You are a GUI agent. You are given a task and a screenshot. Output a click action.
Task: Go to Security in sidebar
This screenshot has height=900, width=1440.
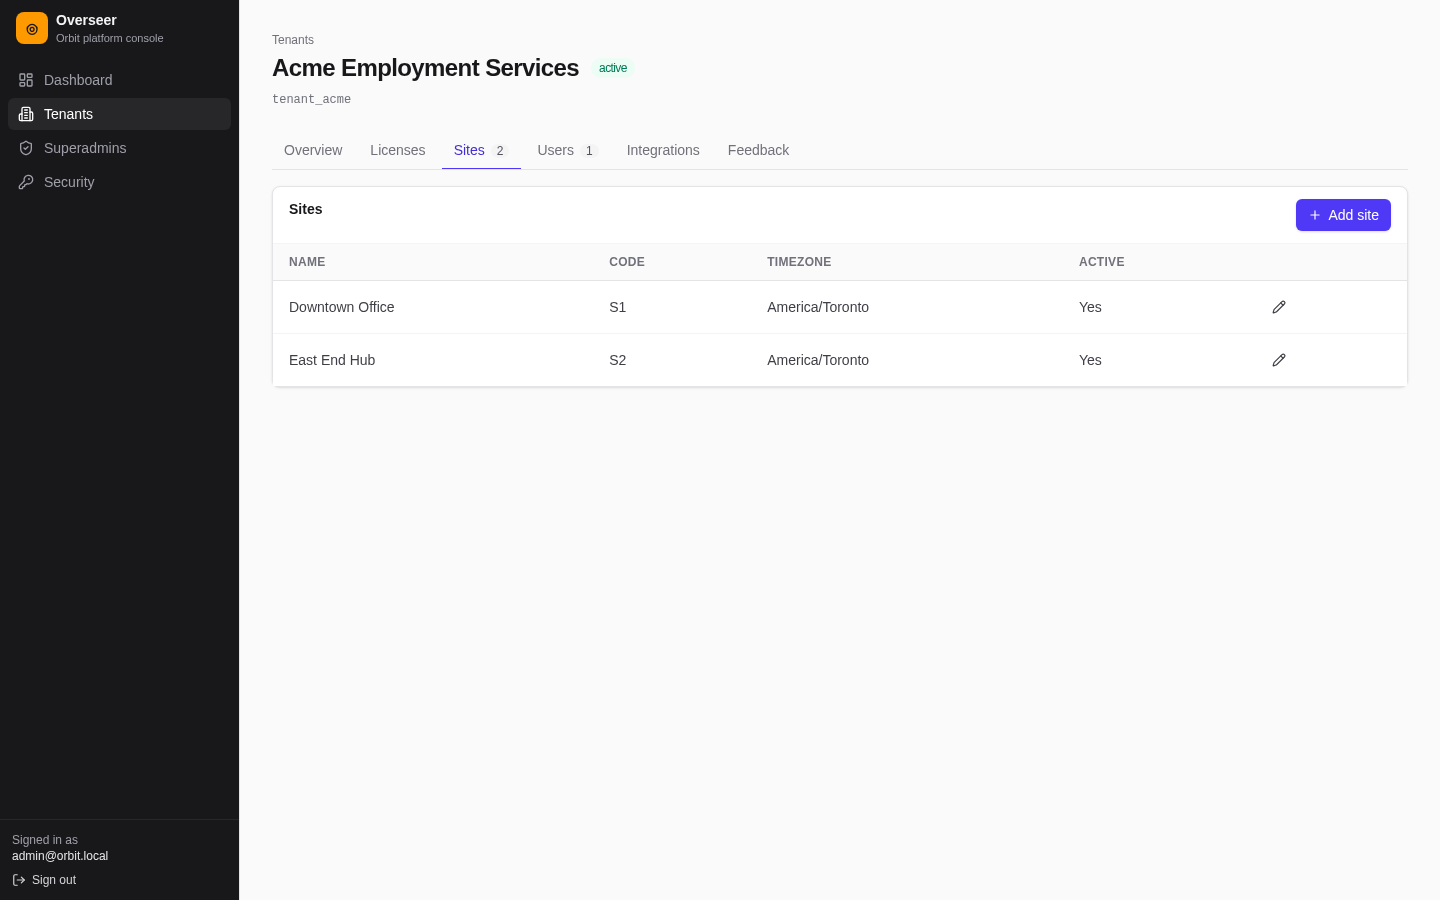tap(119, 182)
